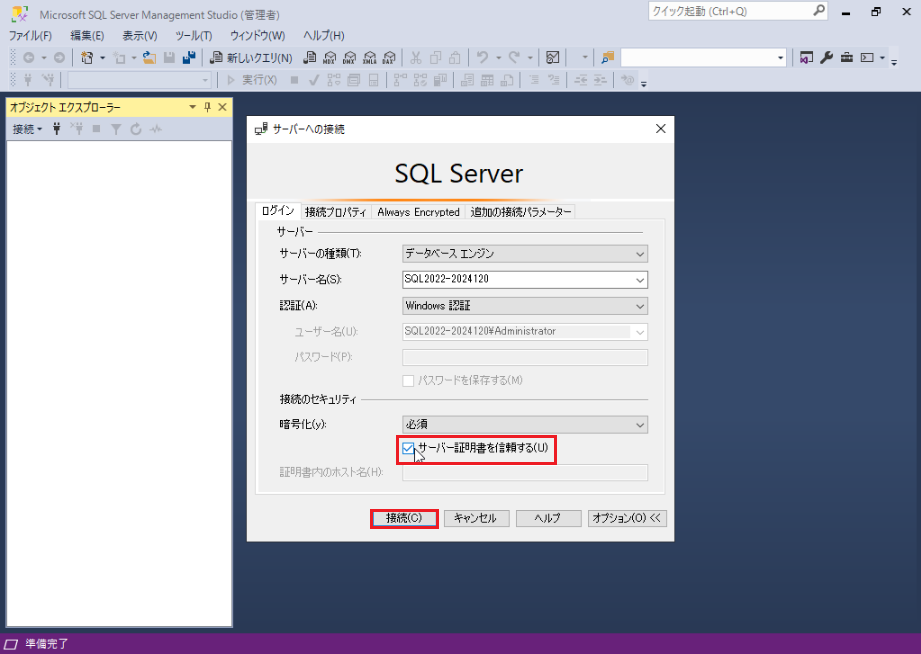The image size is (921, 654).
Task: Switch to the 追加の接続パラメーター tab
Action: pyautogui.click(x=520, y=212)
